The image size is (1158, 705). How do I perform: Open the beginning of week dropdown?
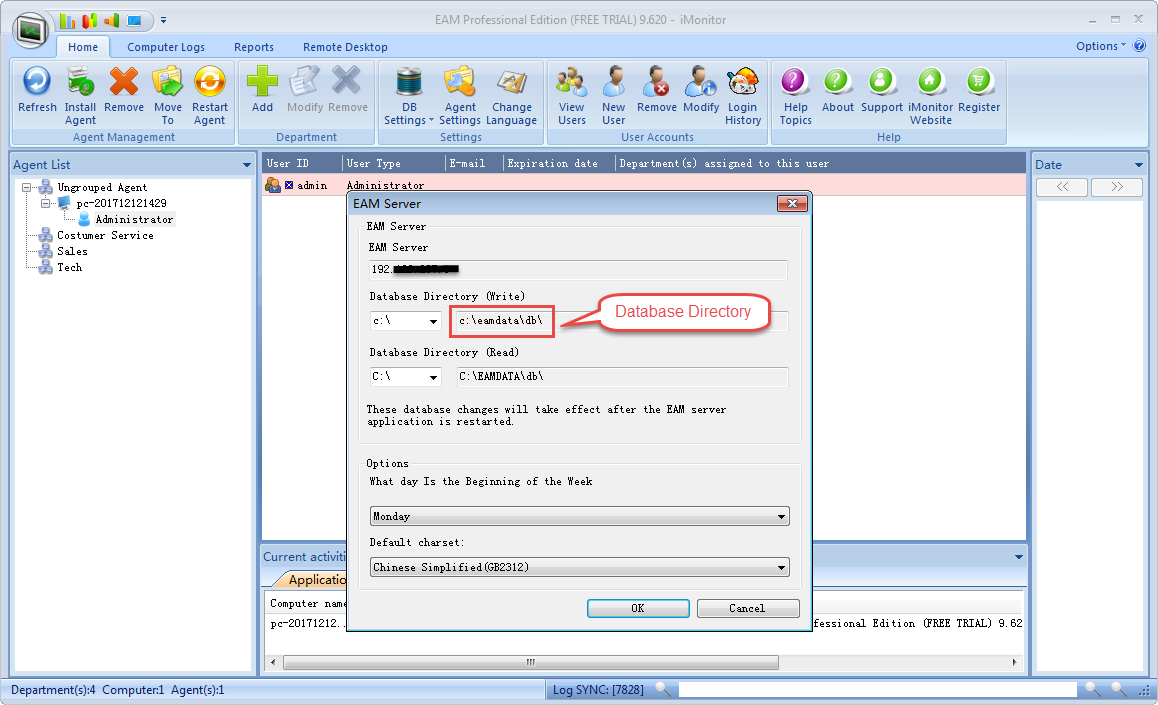pyautogui.click(x=780, y=517)
